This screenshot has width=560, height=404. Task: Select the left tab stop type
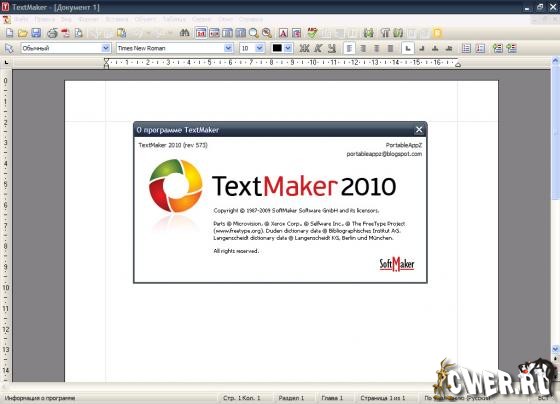point(408,48)
